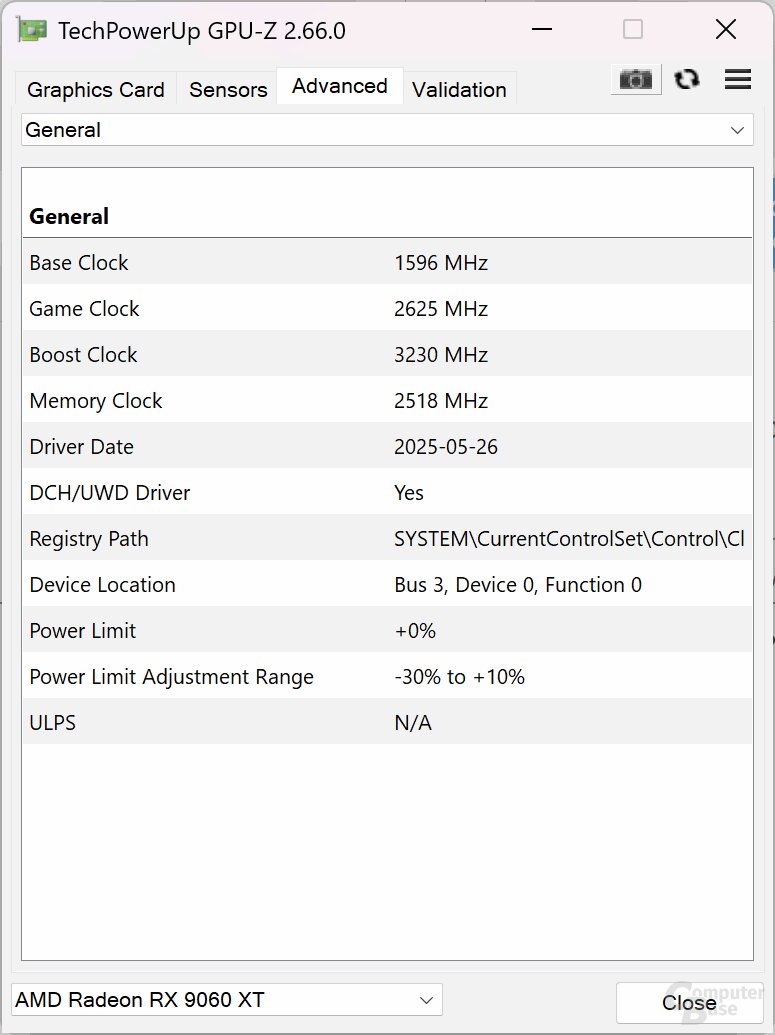The height and width of the screenshot is (1035, 775).
Task: Click the 2625 MHz value
Action: 441,309
